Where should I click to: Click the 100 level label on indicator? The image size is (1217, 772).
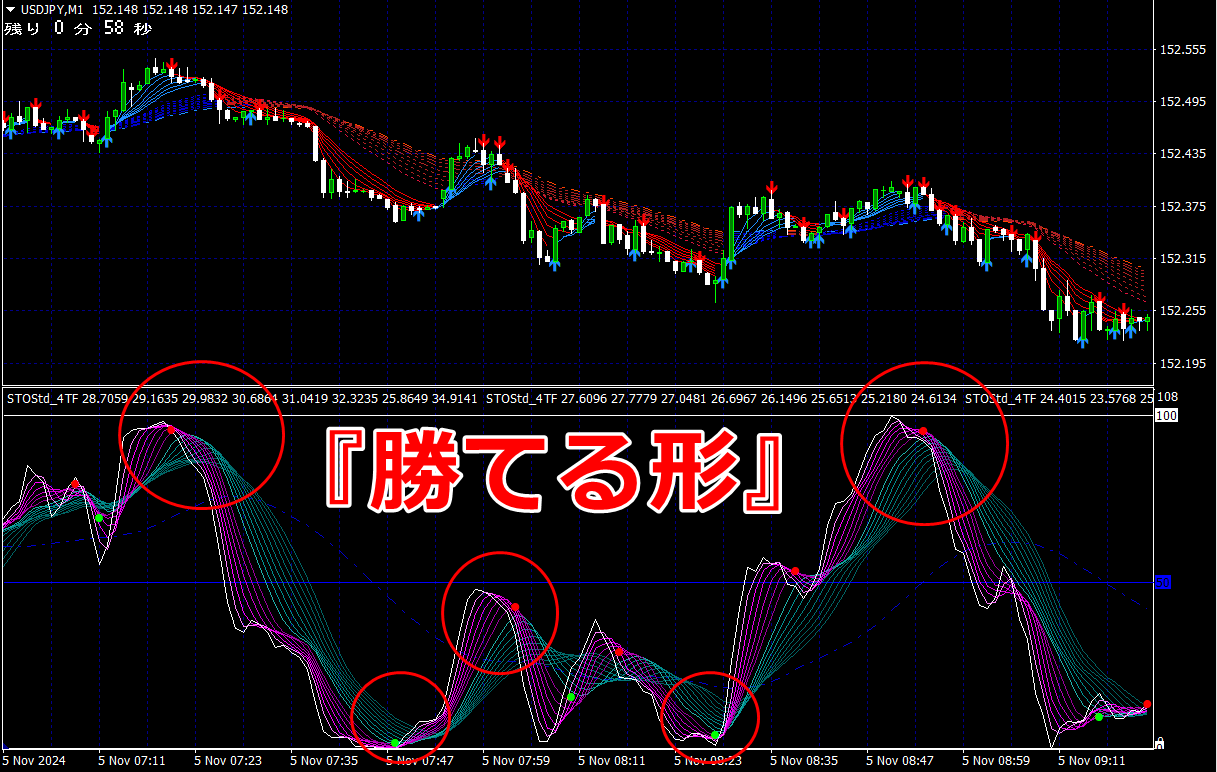pyautogui.click(x=1166, y=415)
